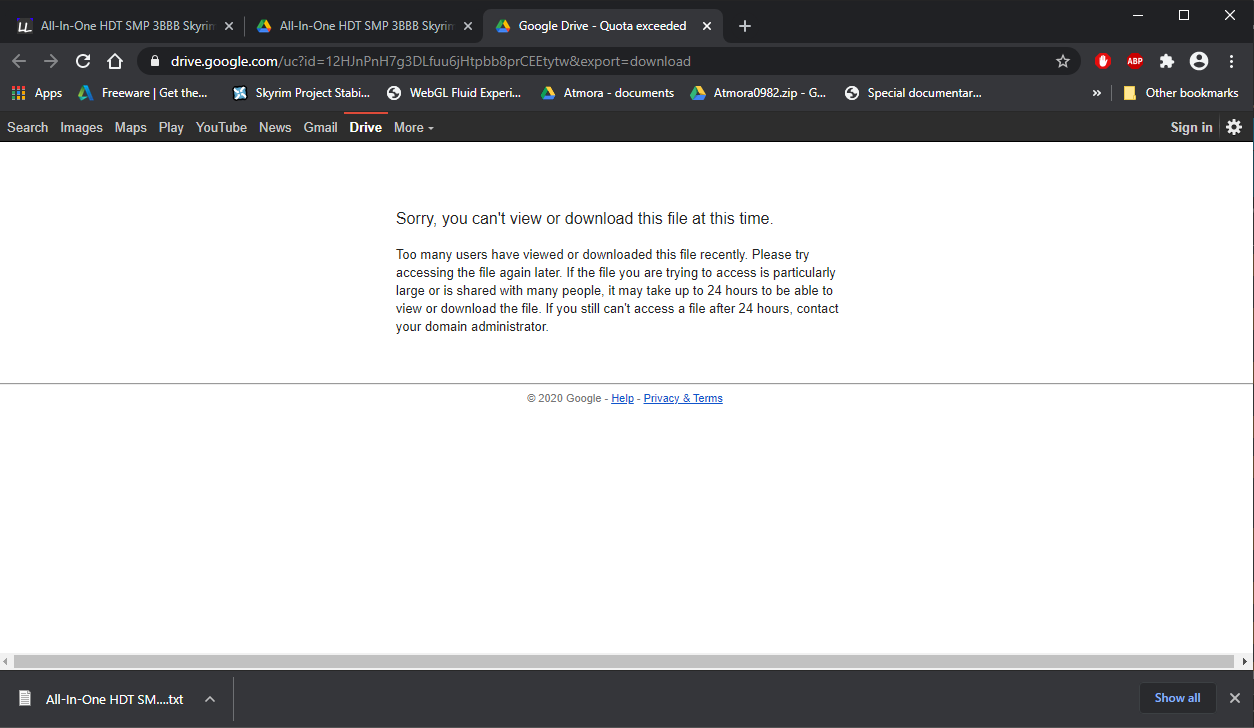1254x728 pixels.
Task: Reload the current page
Action: [x=83, y=61]
